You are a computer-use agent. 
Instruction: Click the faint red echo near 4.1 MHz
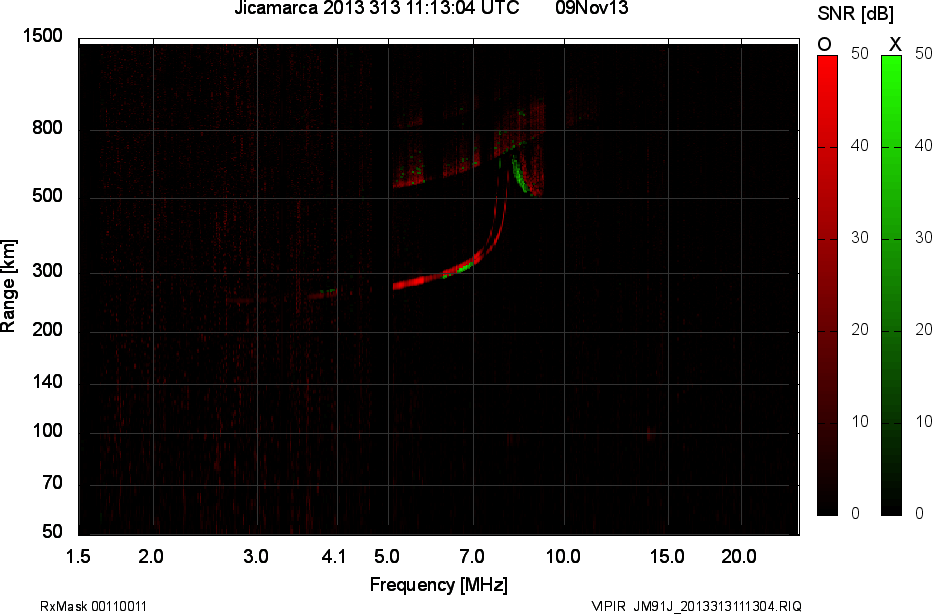323,294
